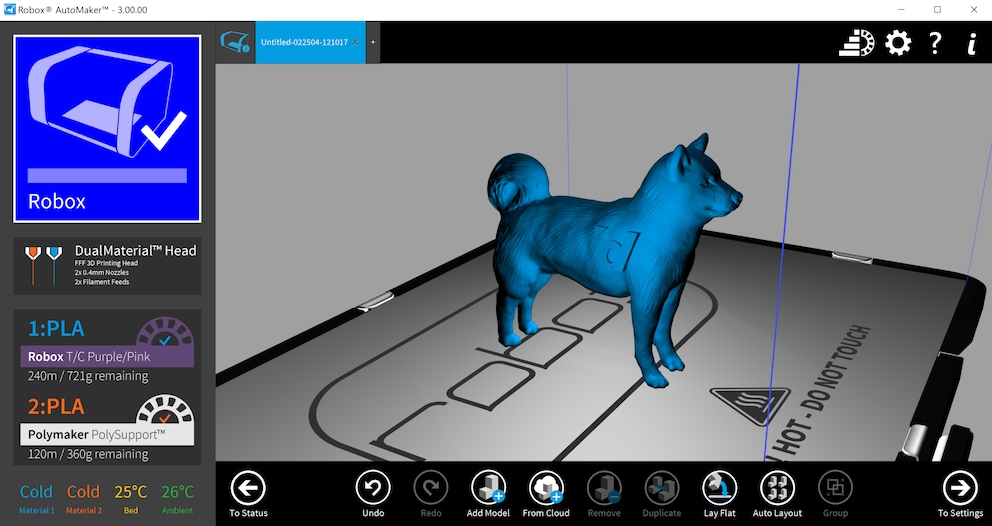This screenshot has width=992, height=526.
Task: Click the dual nozzle head icon
Action: [x=44, y=266]
